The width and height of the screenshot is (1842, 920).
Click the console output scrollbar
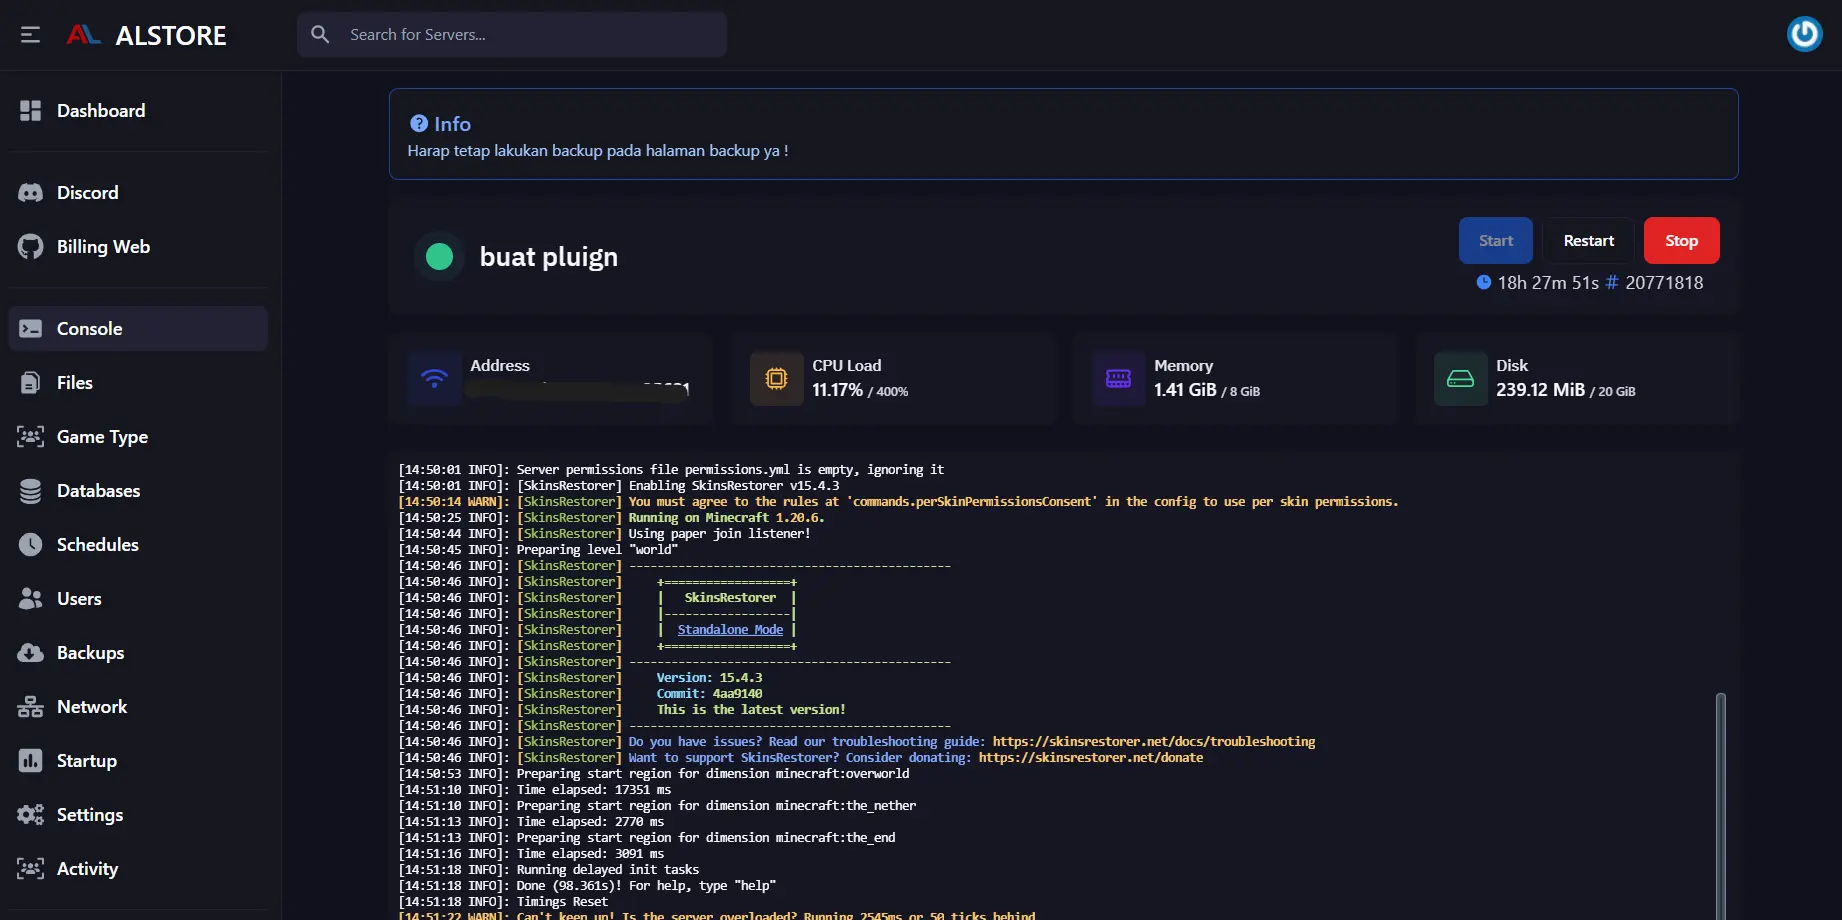coord(1720,800)
